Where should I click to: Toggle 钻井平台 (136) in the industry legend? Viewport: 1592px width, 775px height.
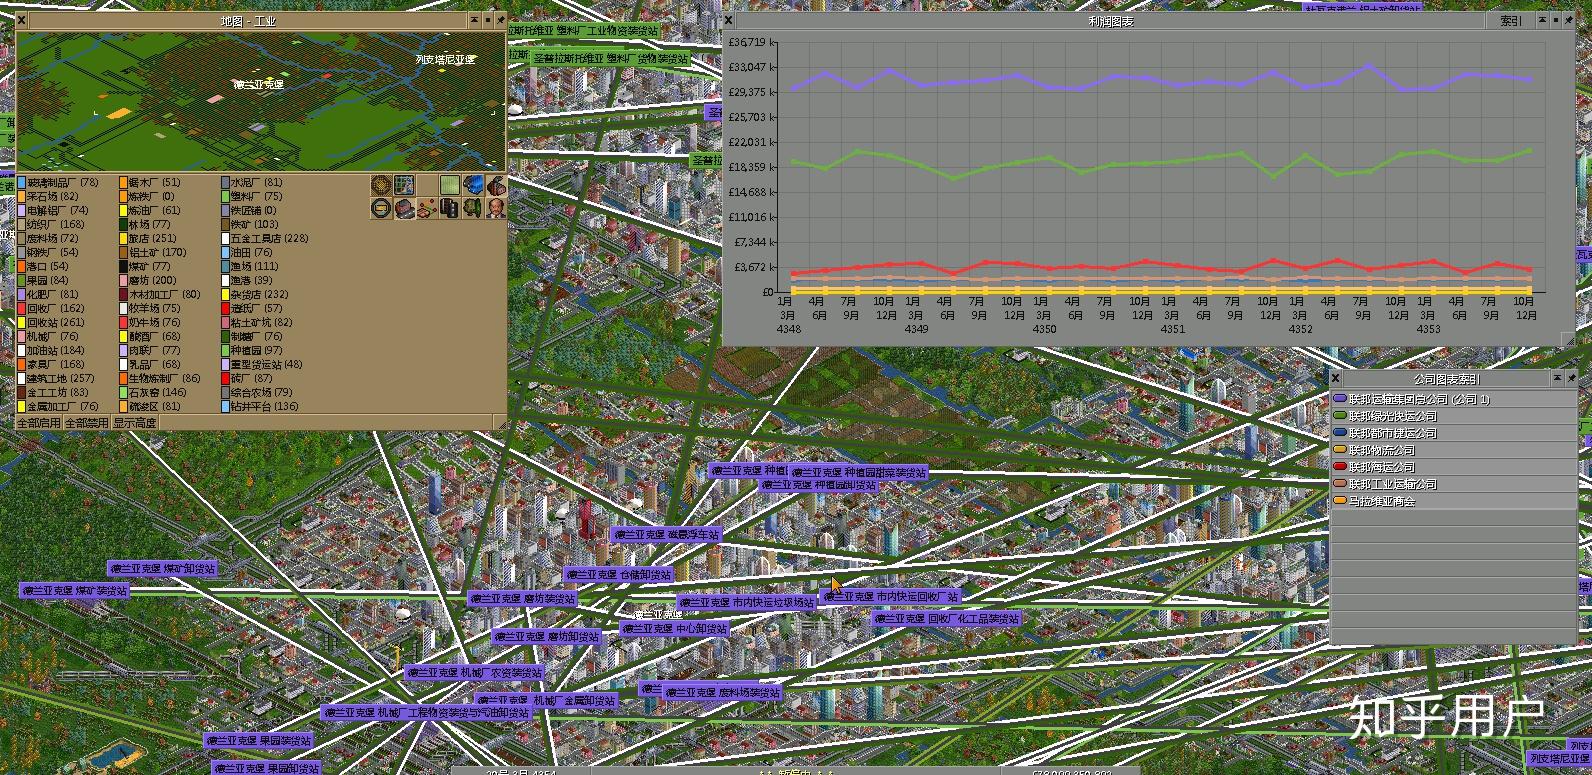261,407
